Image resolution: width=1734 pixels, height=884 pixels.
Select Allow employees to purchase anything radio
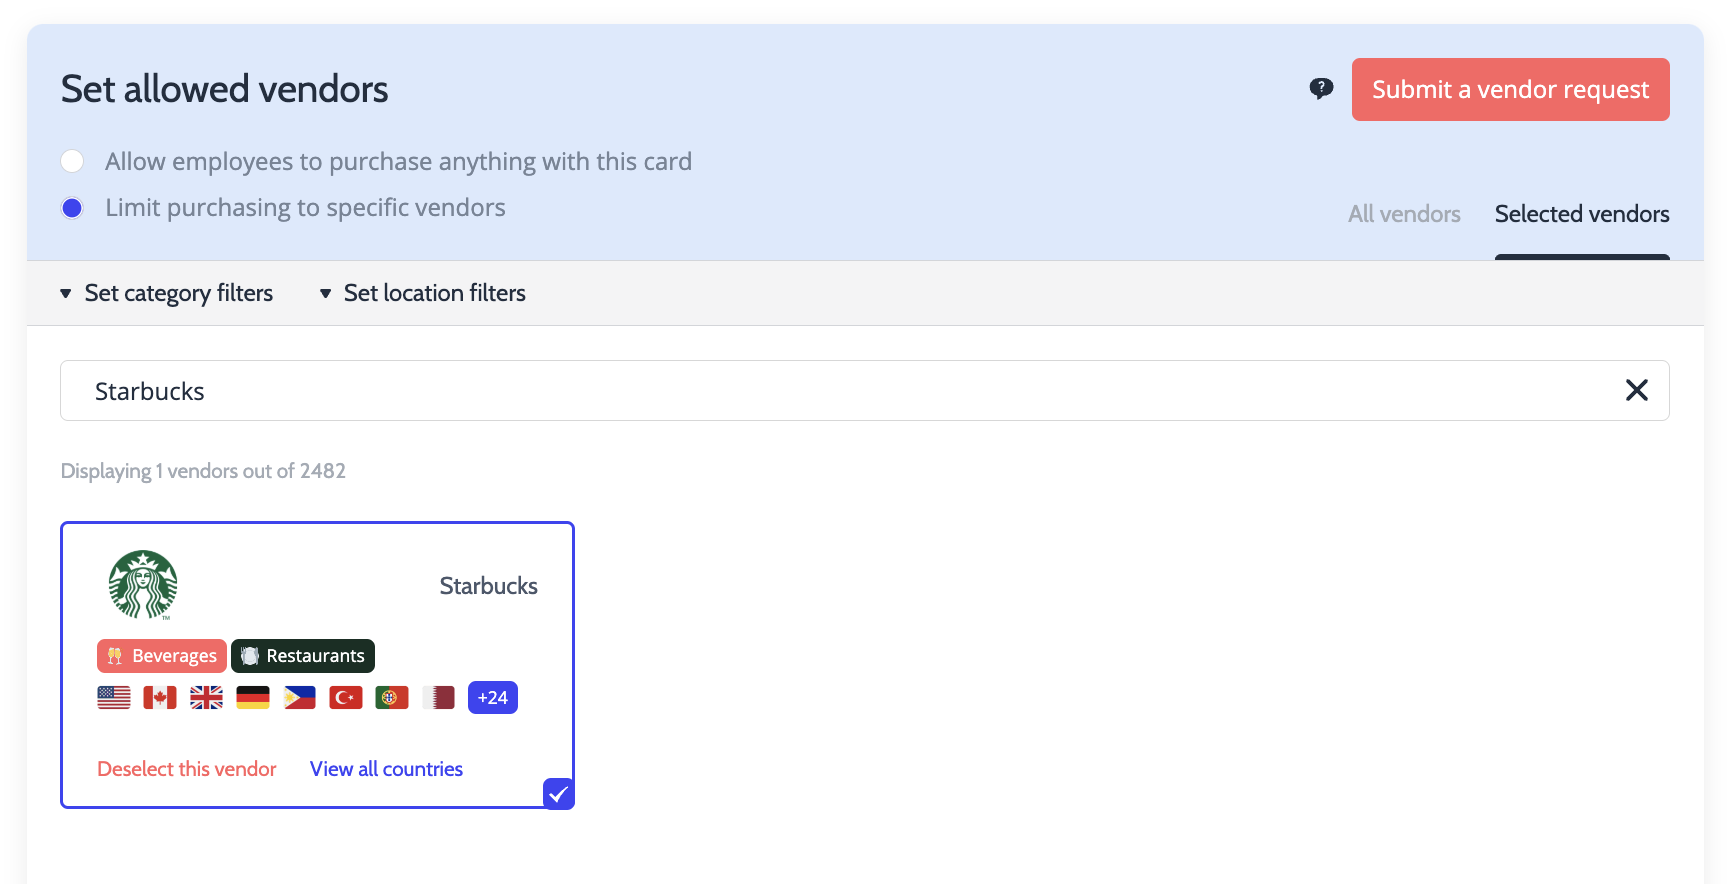click(72, 161)
